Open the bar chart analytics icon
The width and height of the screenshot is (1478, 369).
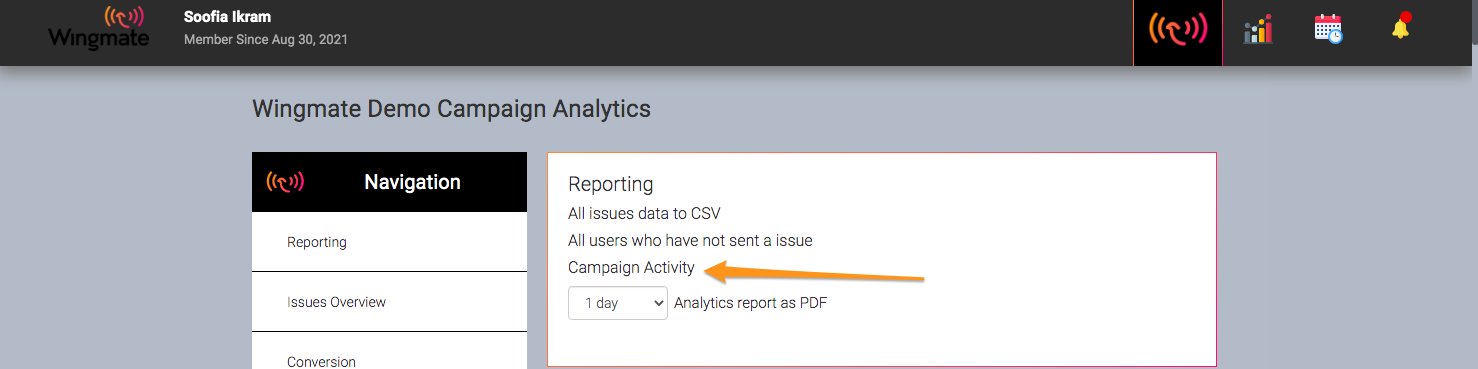[x=1258, y=30]
